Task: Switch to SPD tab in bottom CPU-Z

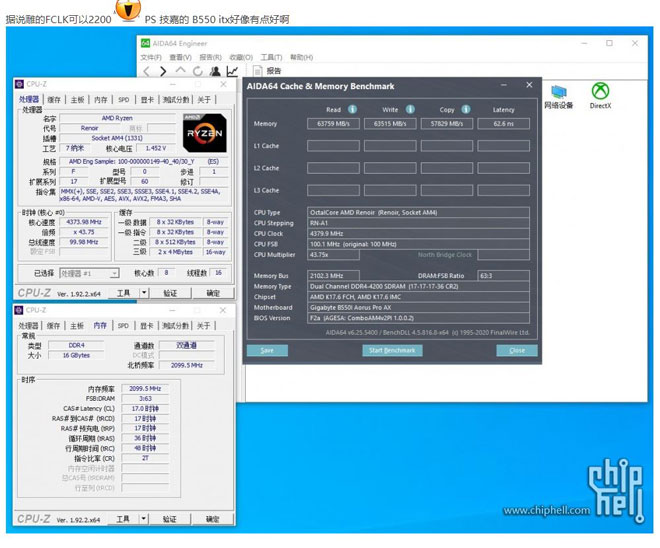Action: click(x=123, y=326)
